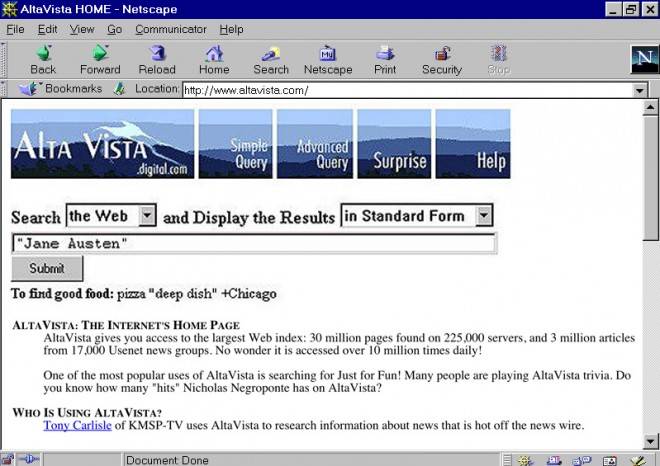The image size is (660, 466).
Task: Click the scrollbar down arrow
Action: [650, 442]
